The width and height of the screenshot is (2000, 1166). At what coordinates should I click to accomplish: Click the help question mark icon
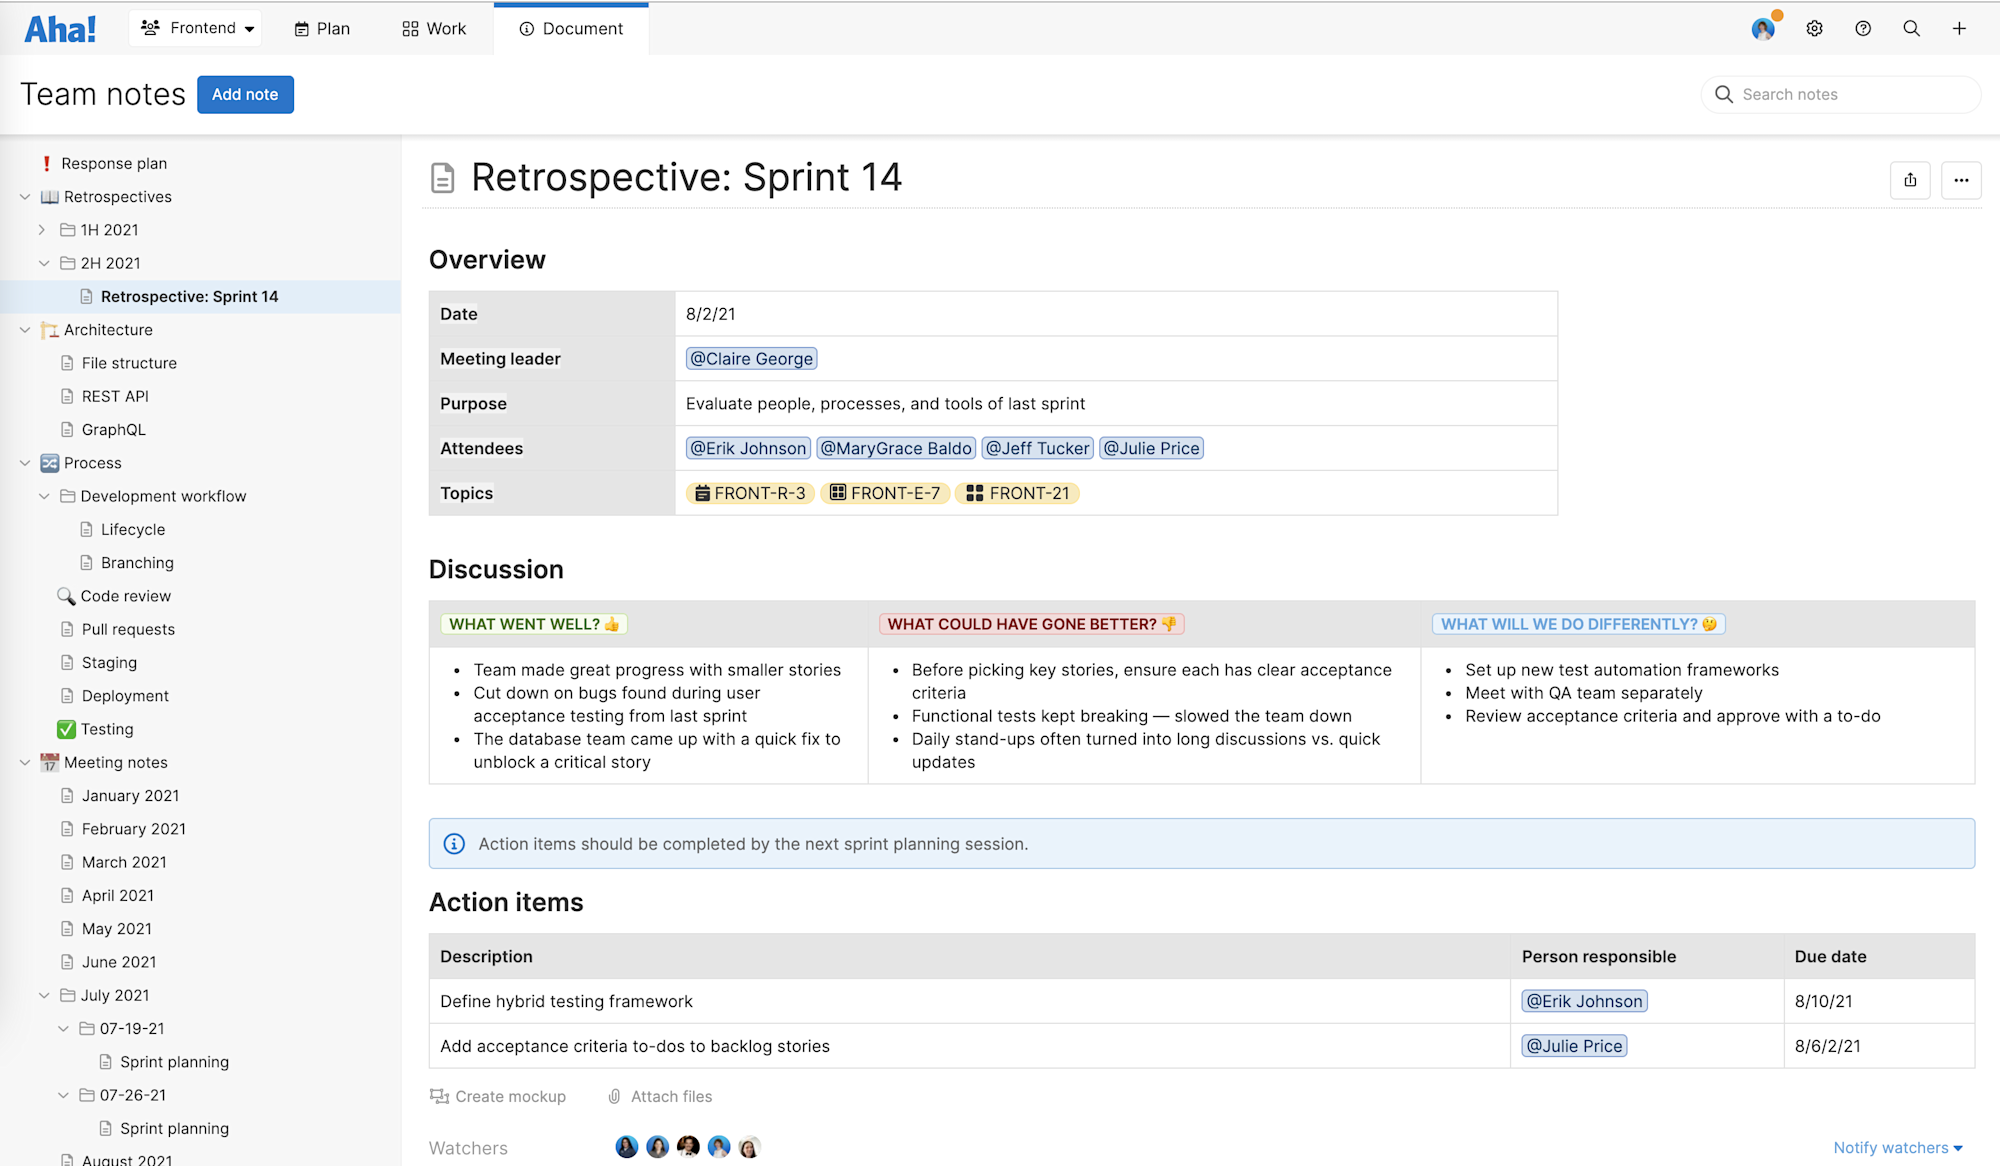click(1863, 28)
